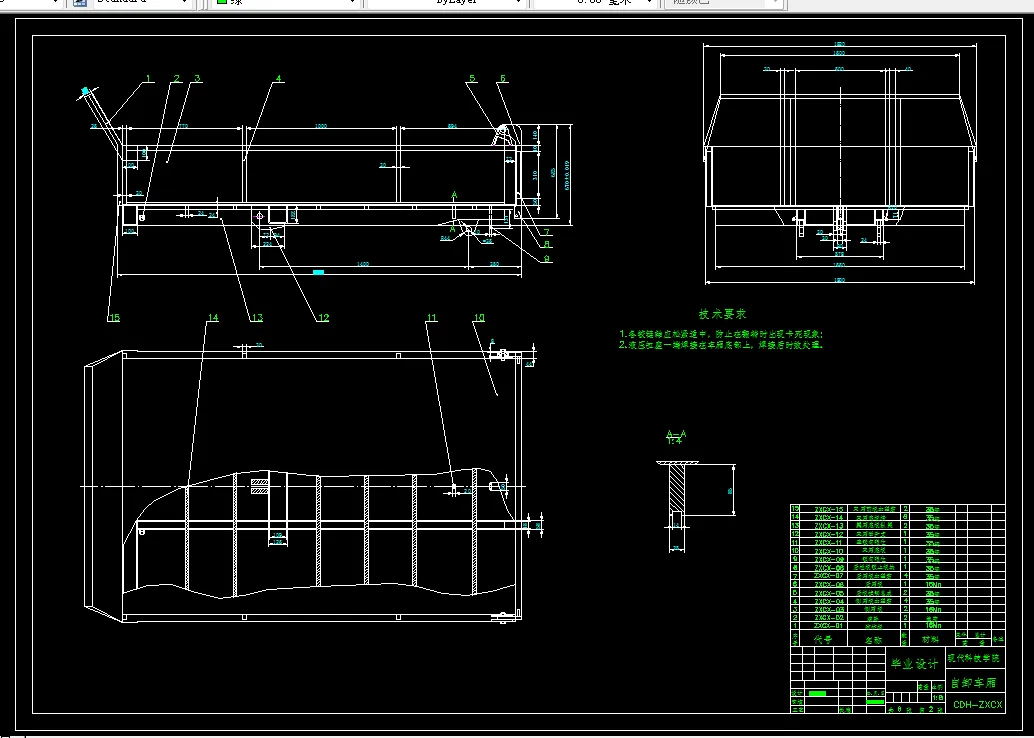Click the 1:8 scale cell in the title block
Viewport: 1034px width, 738px height.
[x=938, y=698]
